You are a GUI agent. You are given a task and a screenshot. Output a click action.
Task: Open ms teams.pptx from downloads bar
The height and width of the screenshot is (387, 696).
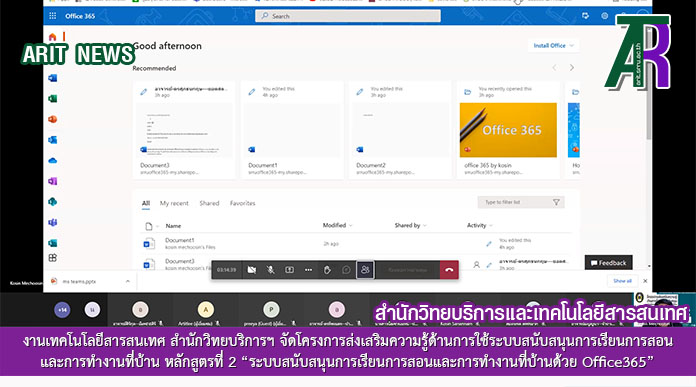click(x=79, y=281)
